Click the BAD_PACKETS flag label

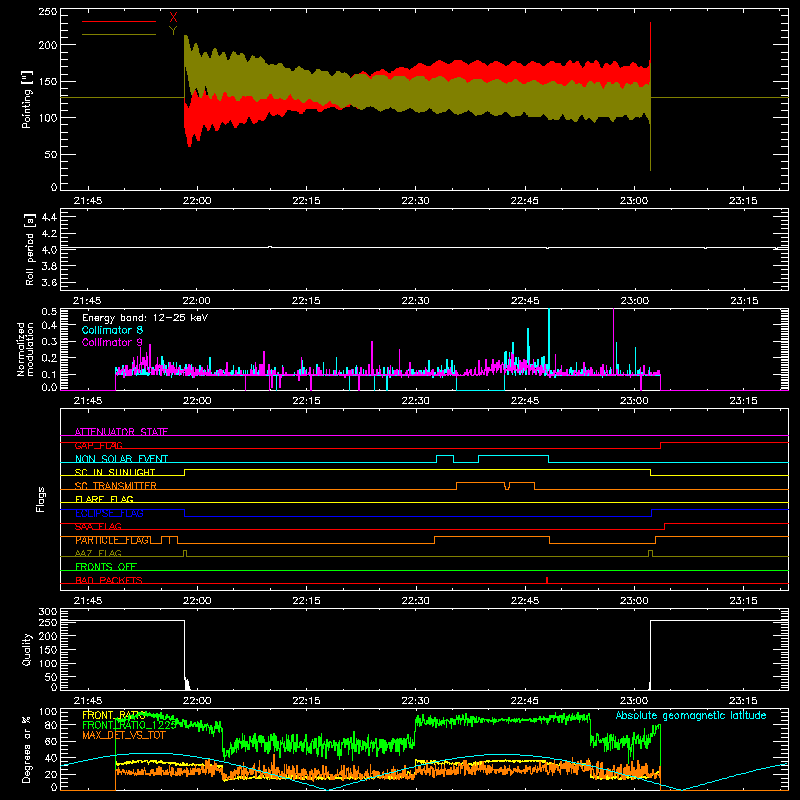click(109, 580)
